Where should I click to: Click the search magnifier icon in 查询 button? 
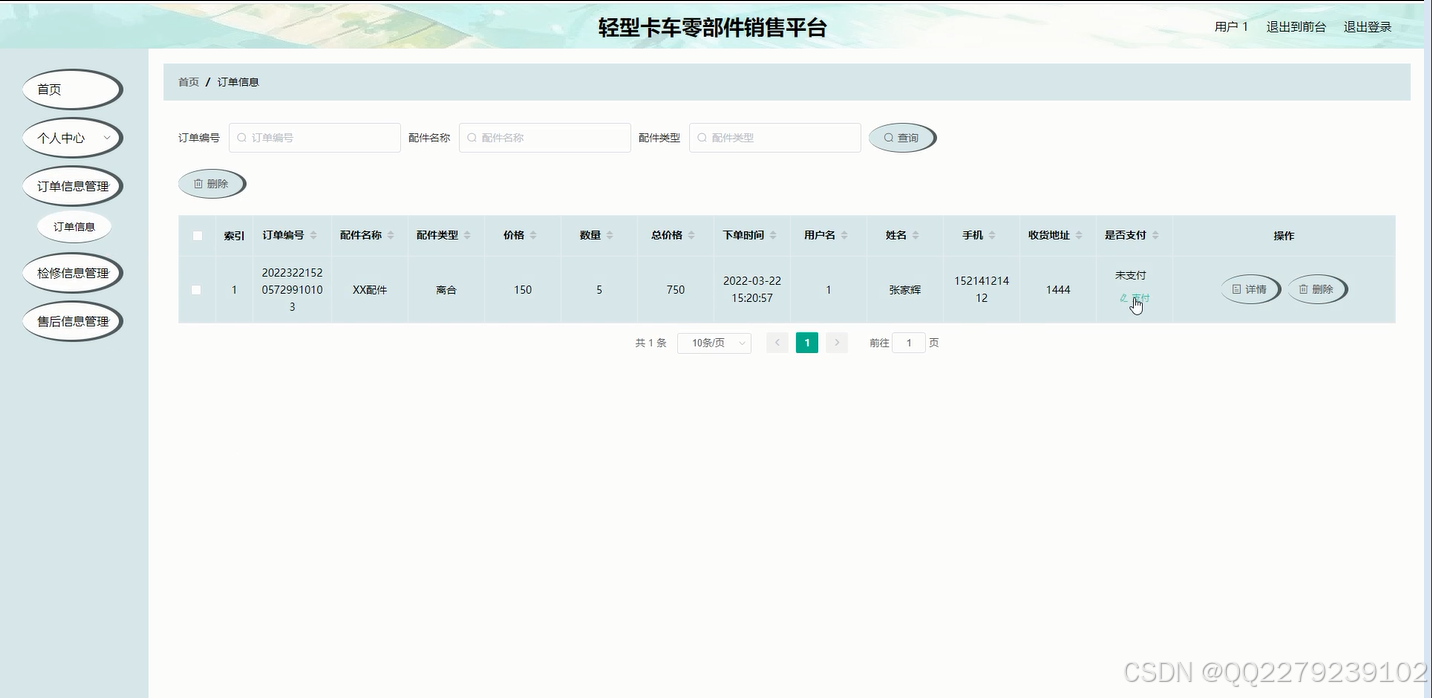[888, 137]
